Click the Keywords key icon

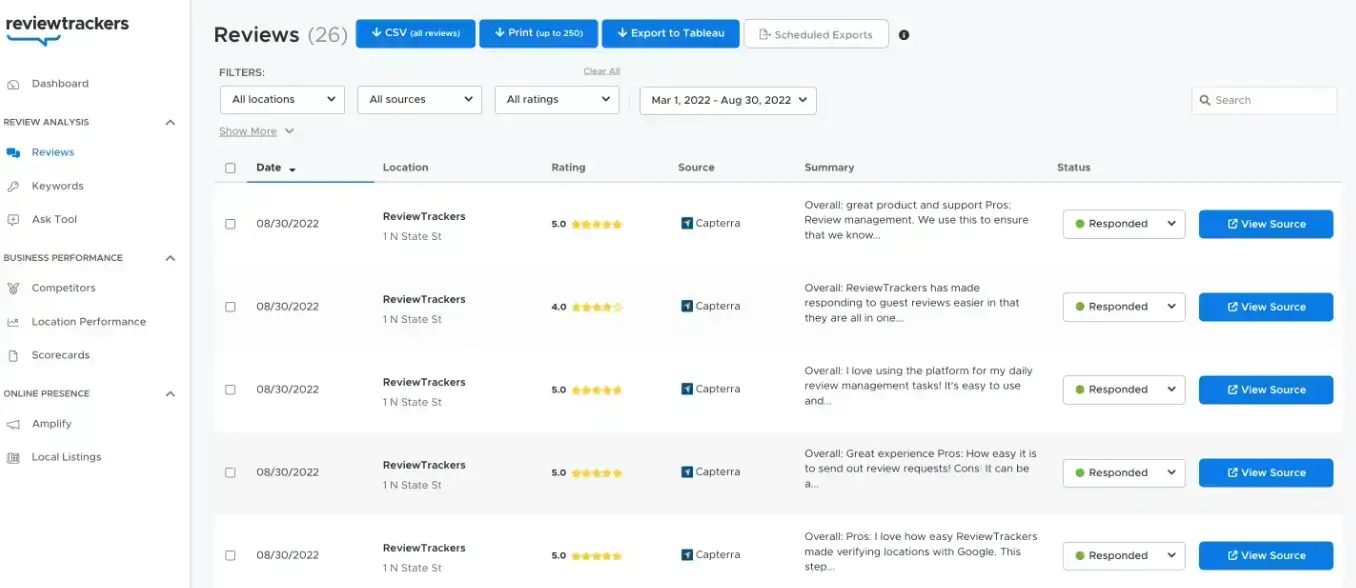point(13,186)
